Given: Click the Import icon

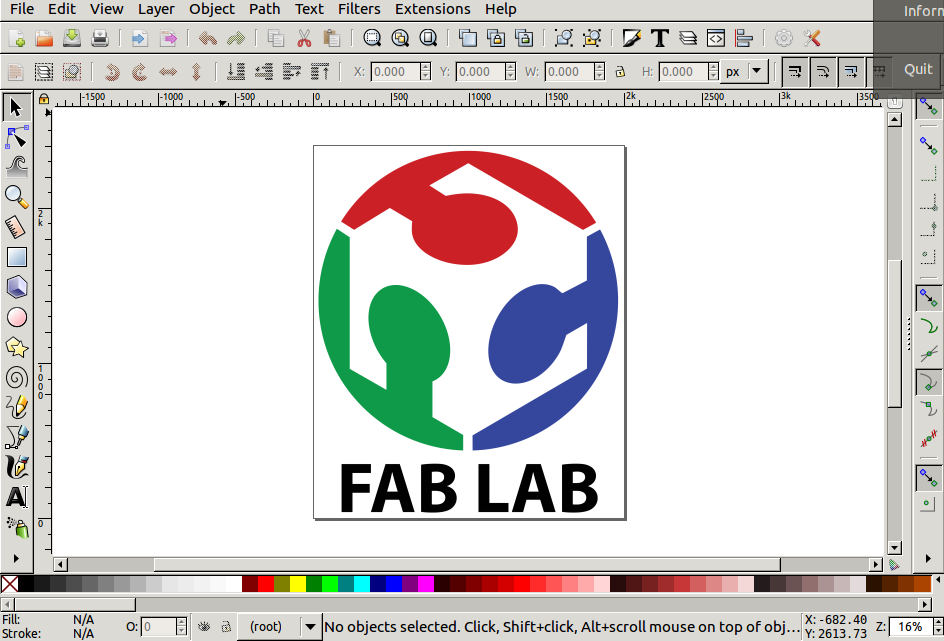Looking at the screenshot, I should click(140, 39).
